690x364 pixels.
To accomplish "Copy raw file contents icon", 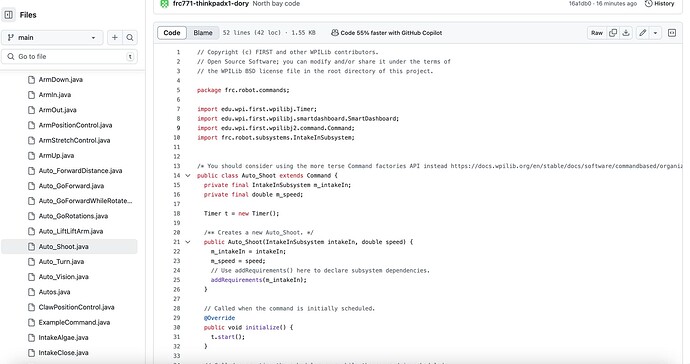I will tap(613, 33).
